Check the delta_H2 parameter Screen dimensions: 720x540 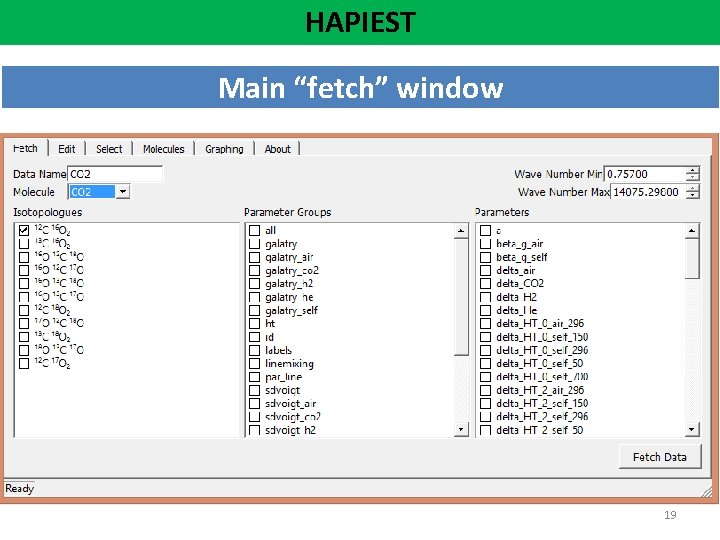pyautogui.click(x=485, y=297)
